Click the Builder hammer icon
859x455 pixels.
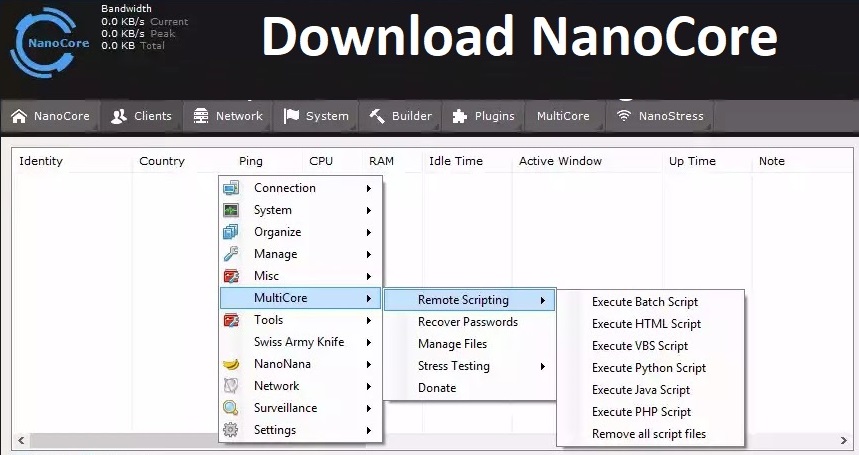coord(377,116)
